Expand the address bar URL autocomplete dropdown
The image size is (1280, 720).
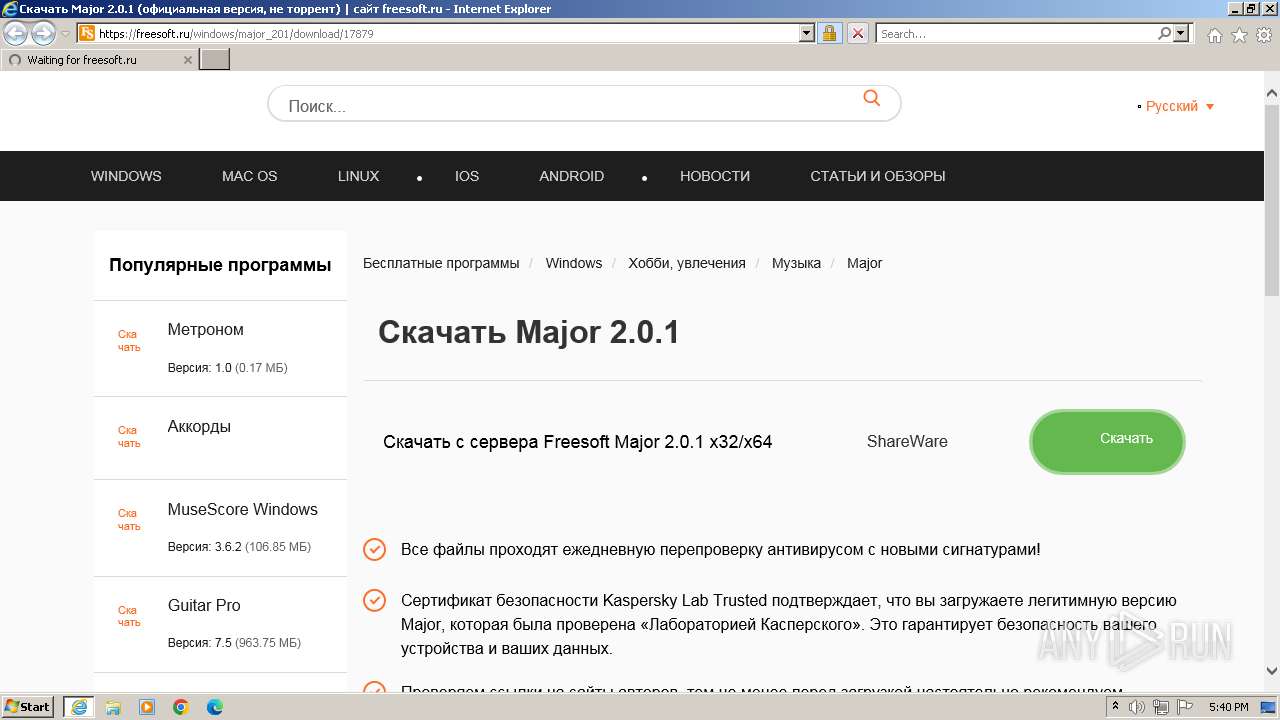click(807, 33)
